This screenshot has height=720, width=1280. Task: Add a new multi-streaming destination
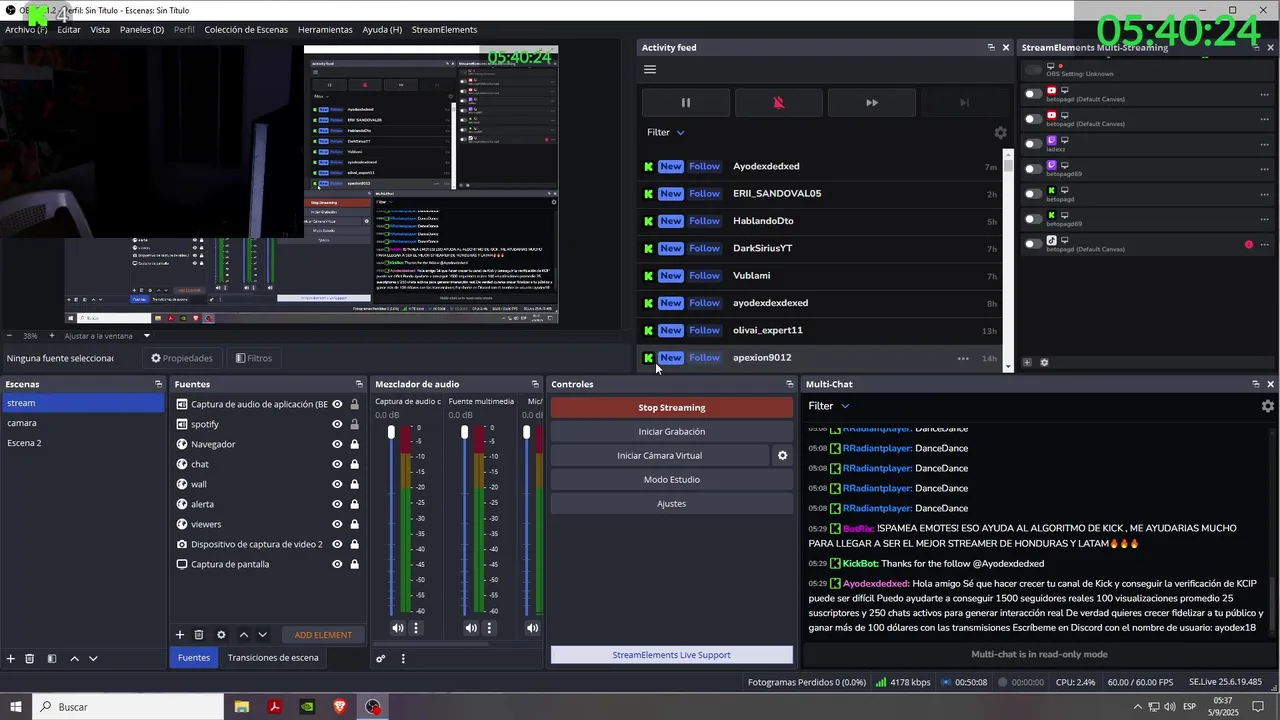point(1027,362)
